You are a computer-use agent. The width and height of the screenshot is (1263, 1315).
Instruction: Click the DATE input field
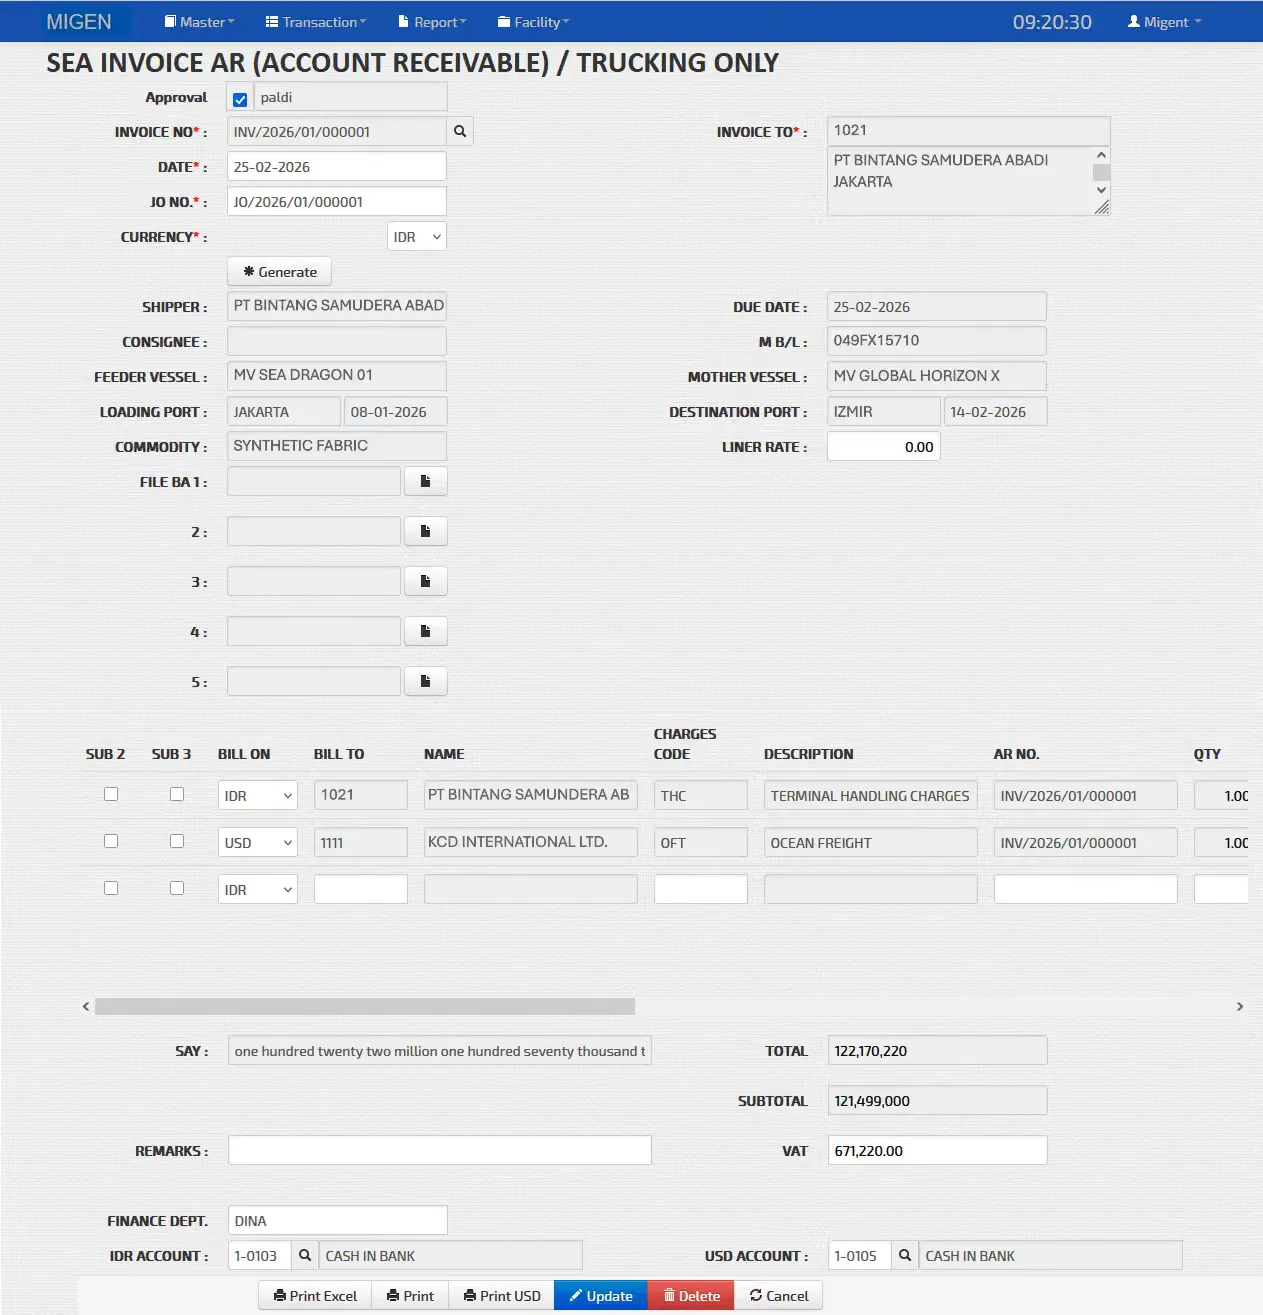click(337, 167)
